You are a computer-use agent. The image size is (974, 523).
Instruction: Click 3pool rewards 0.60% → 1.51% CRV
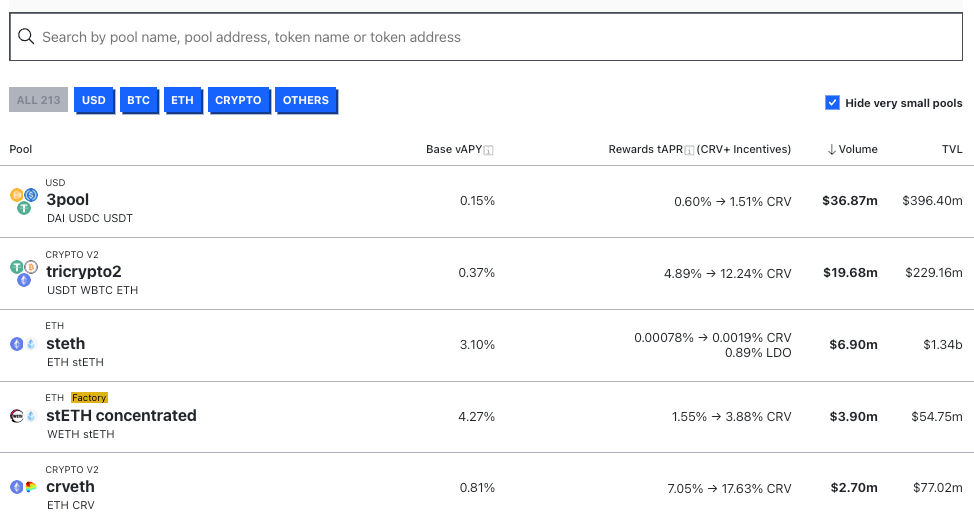[x=732, y=202]
